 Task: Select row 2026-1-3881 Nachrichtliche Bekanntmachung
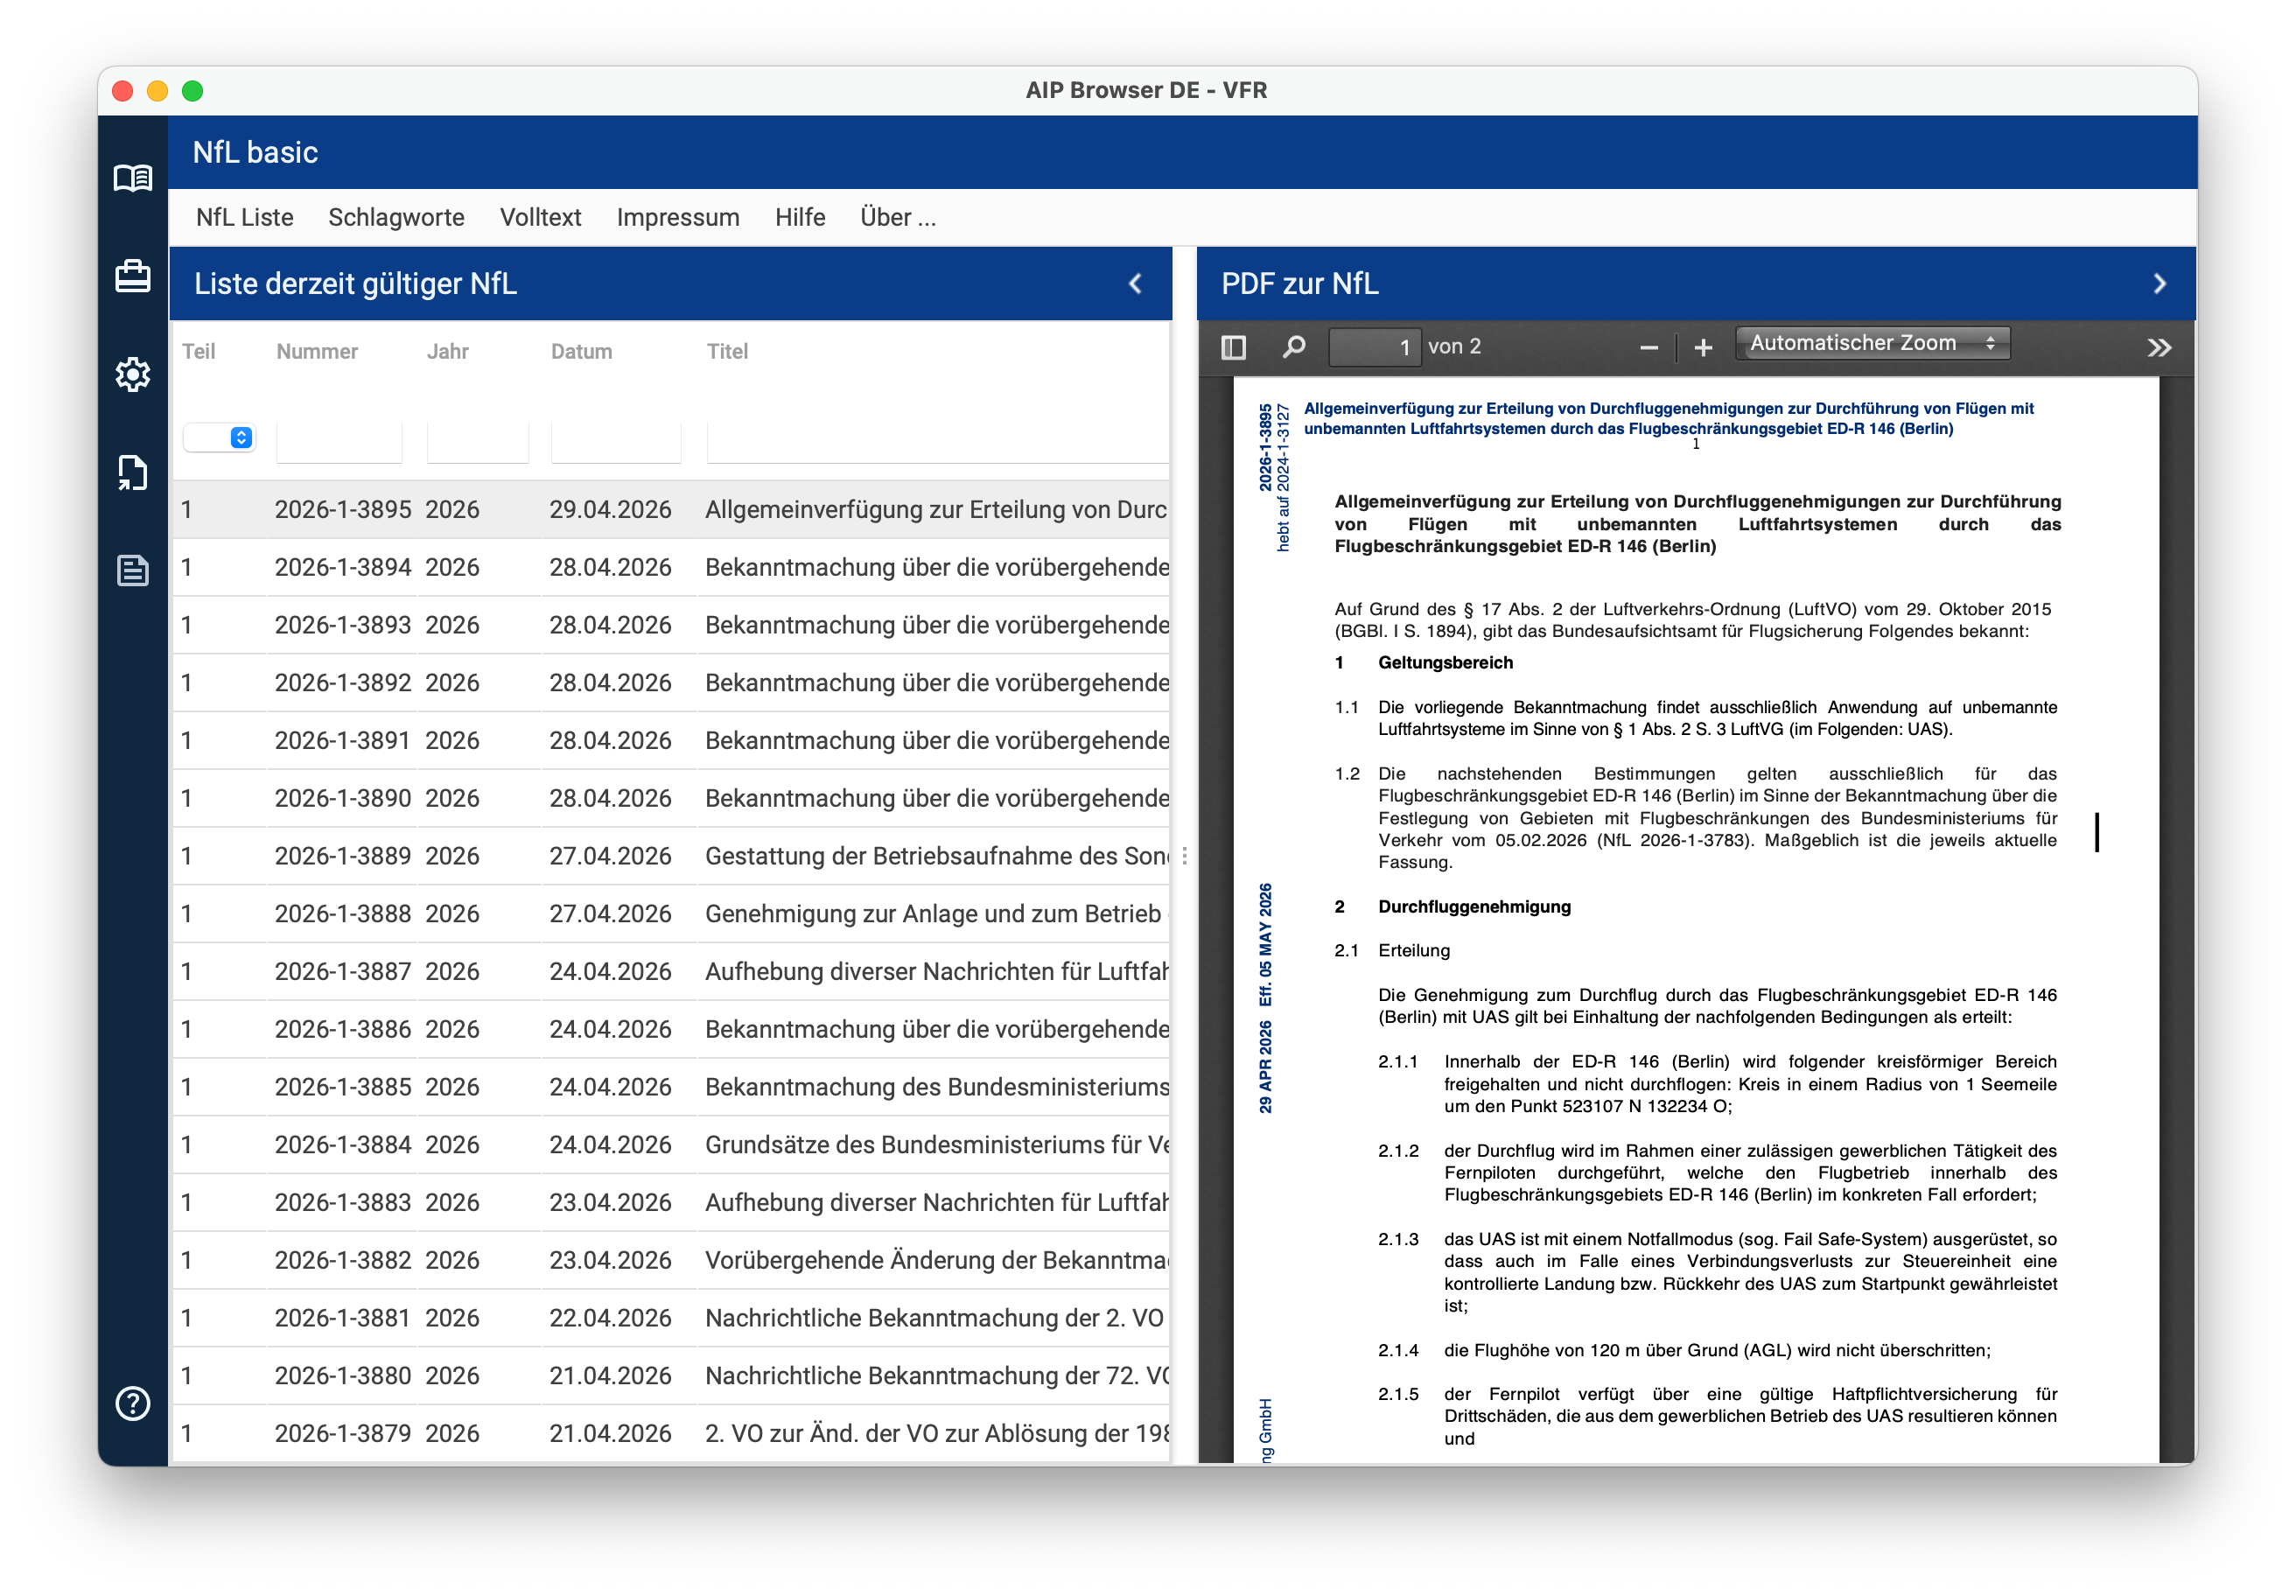671,1319
